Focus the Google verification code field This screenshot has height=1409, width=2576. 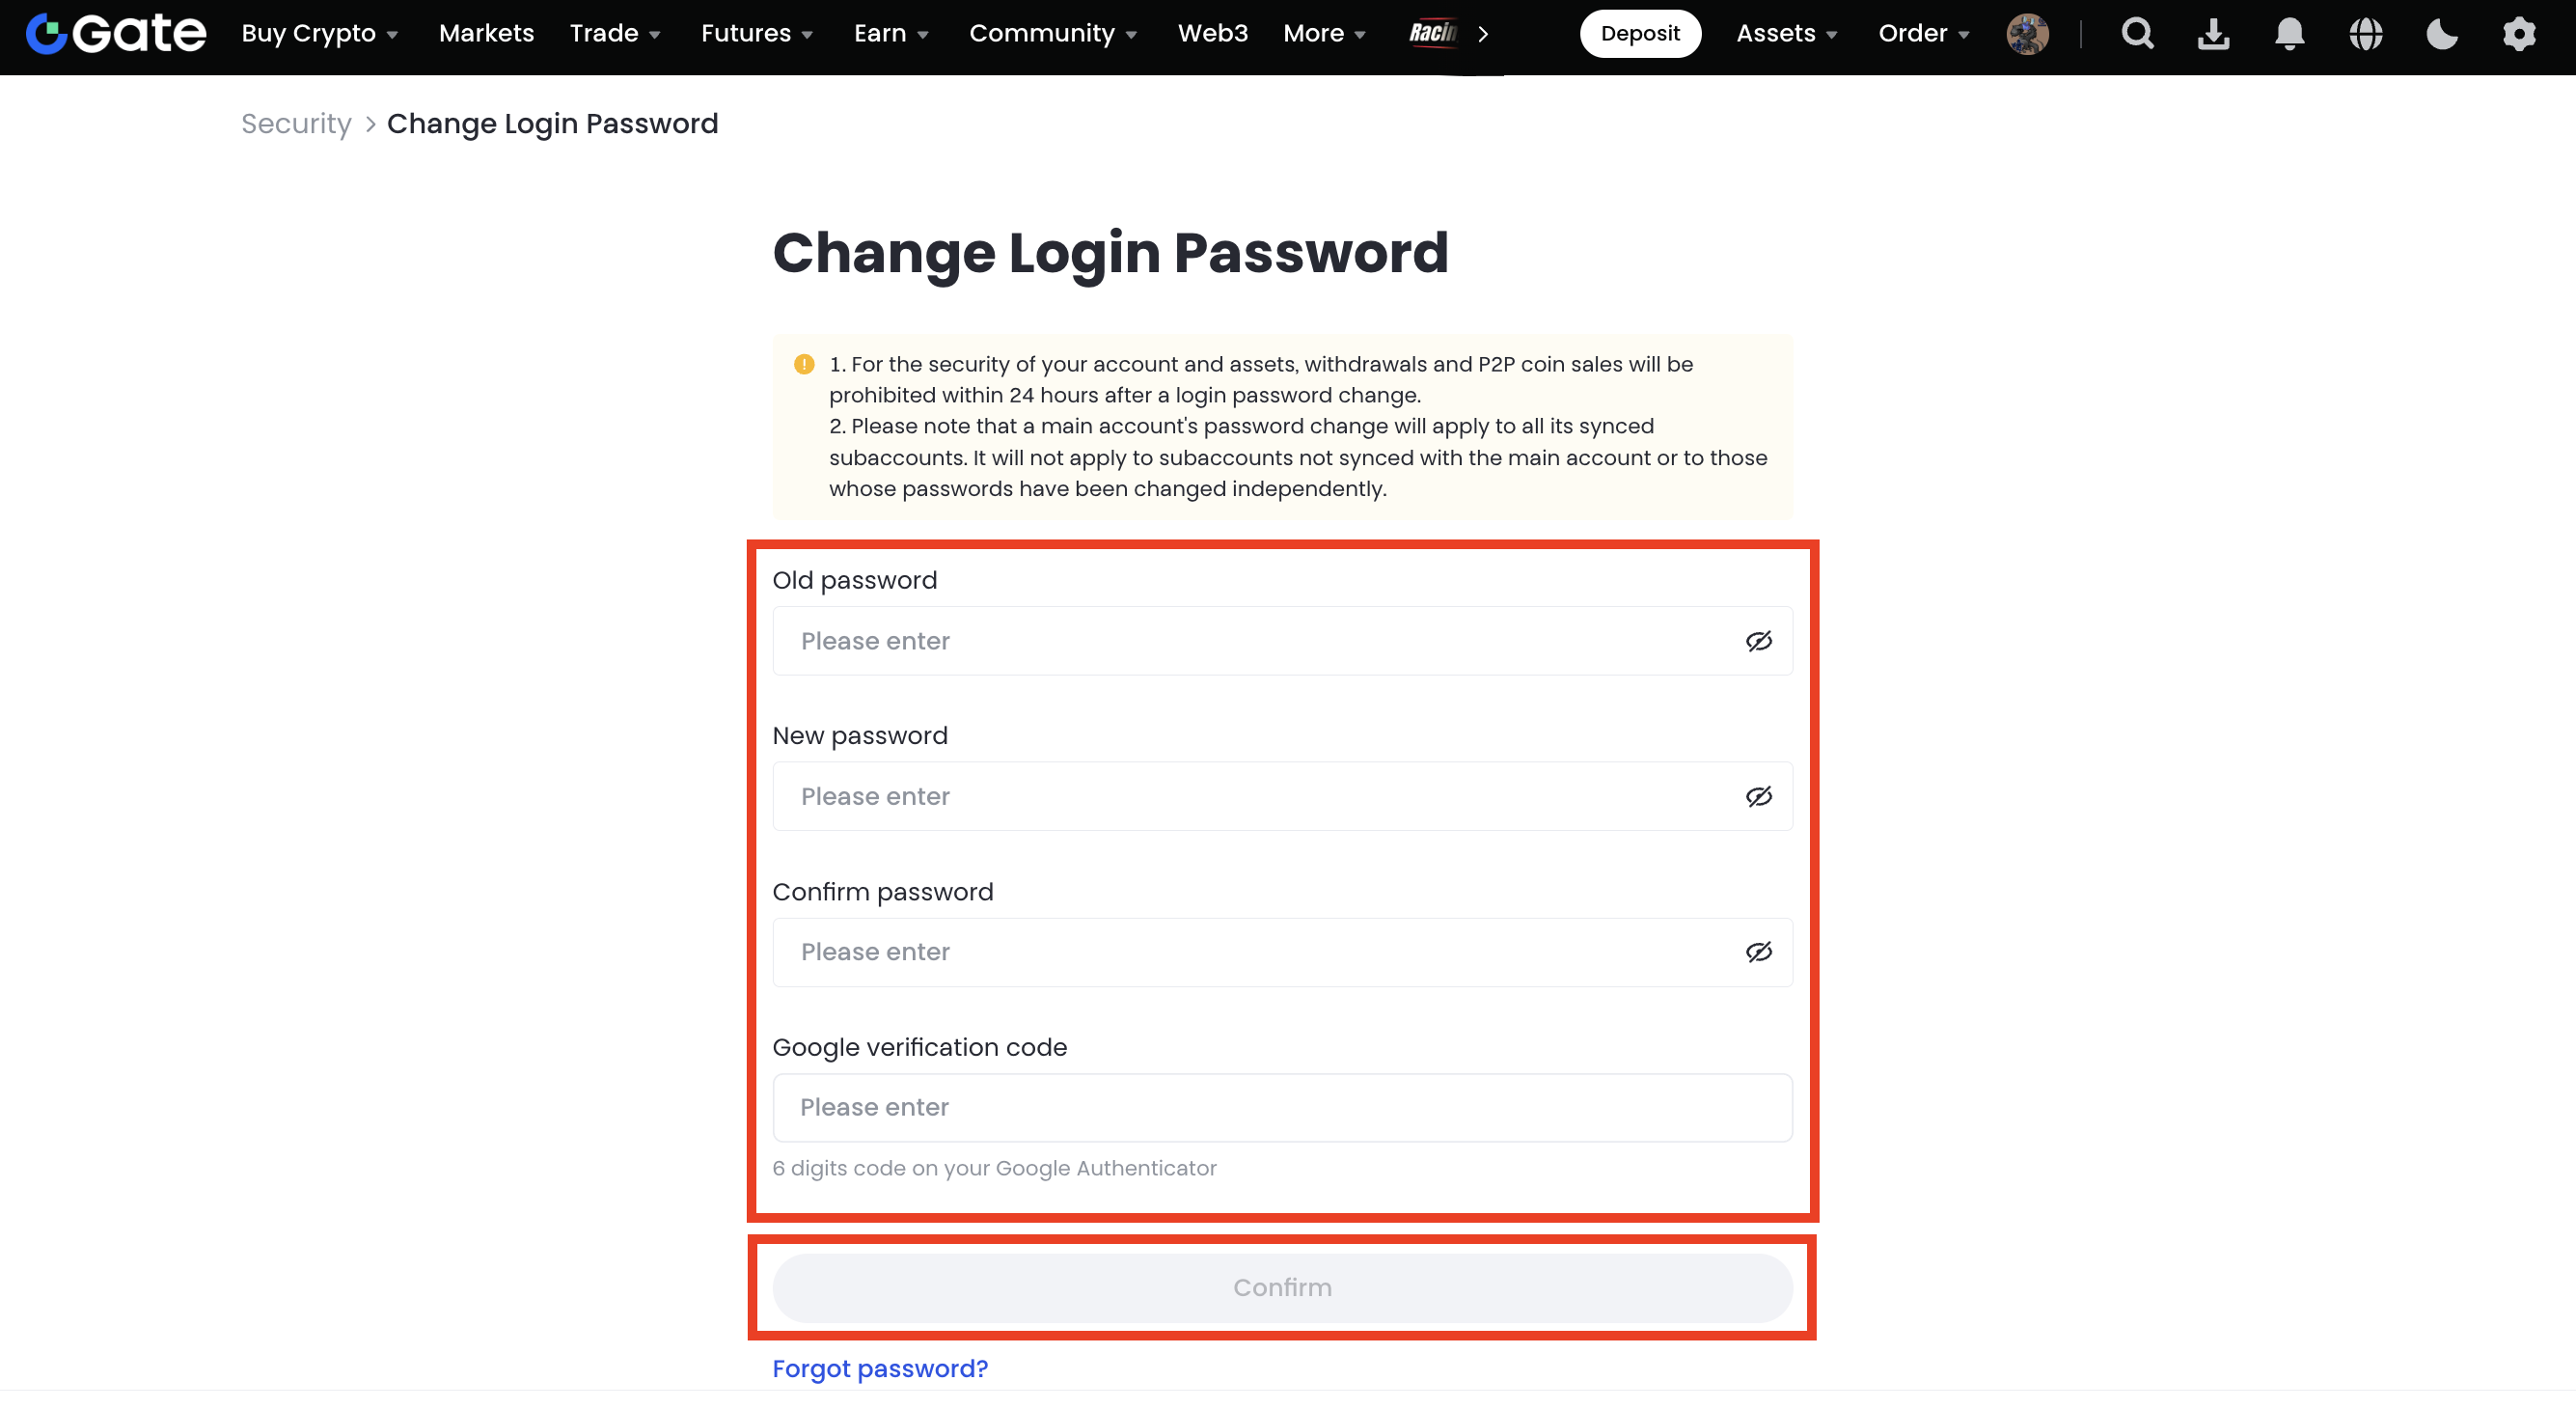tap(1281, 1108)
